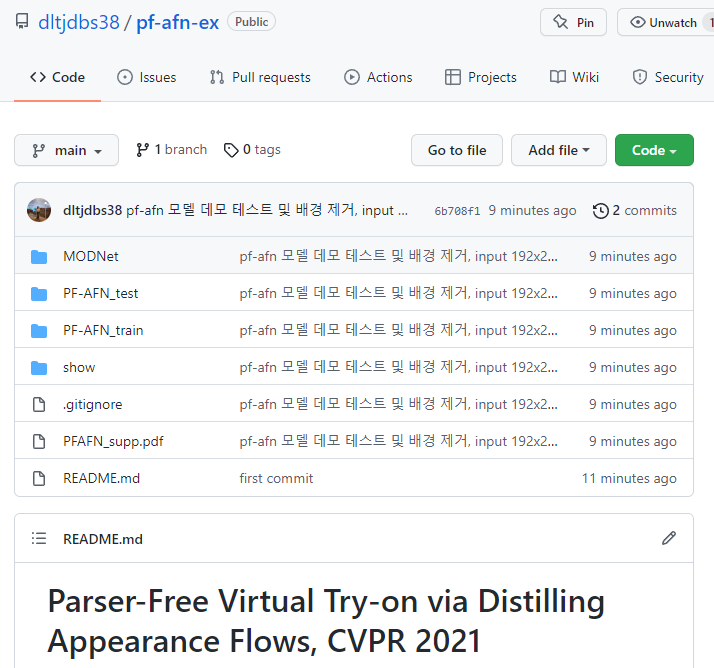Click the Parser-Free Virtual Try-on heading
The height and width of the screenshot is (668, 714).
pyautogui.click(x=326, y=621)
